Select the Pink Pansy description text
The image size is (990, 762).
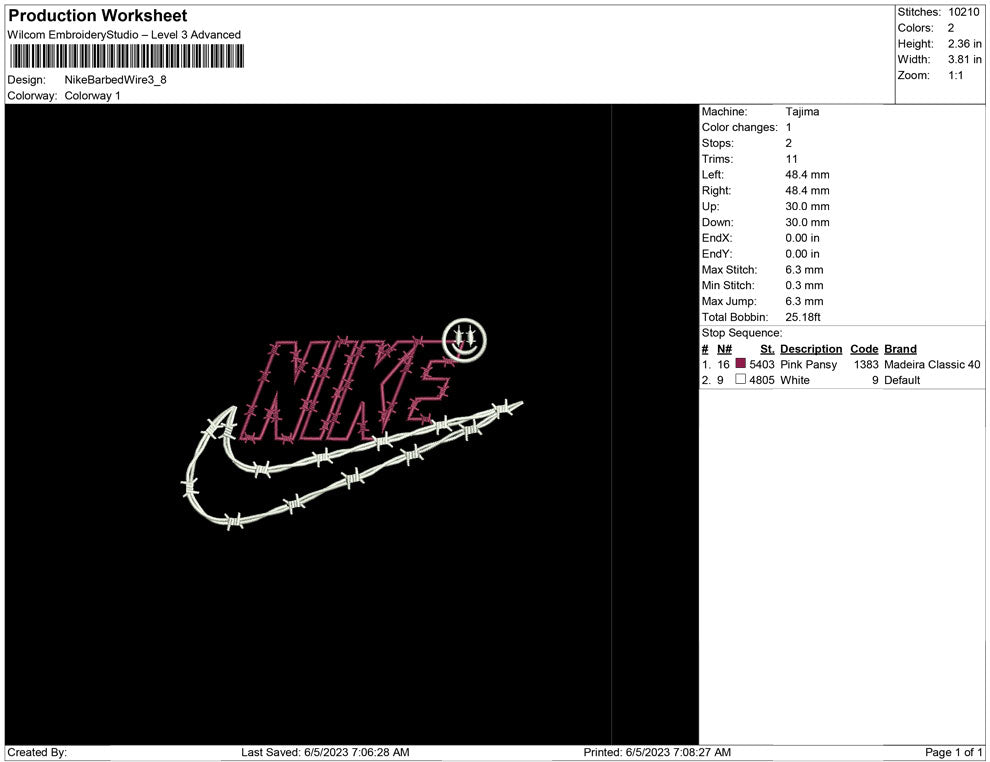click(x=809, y=364)
